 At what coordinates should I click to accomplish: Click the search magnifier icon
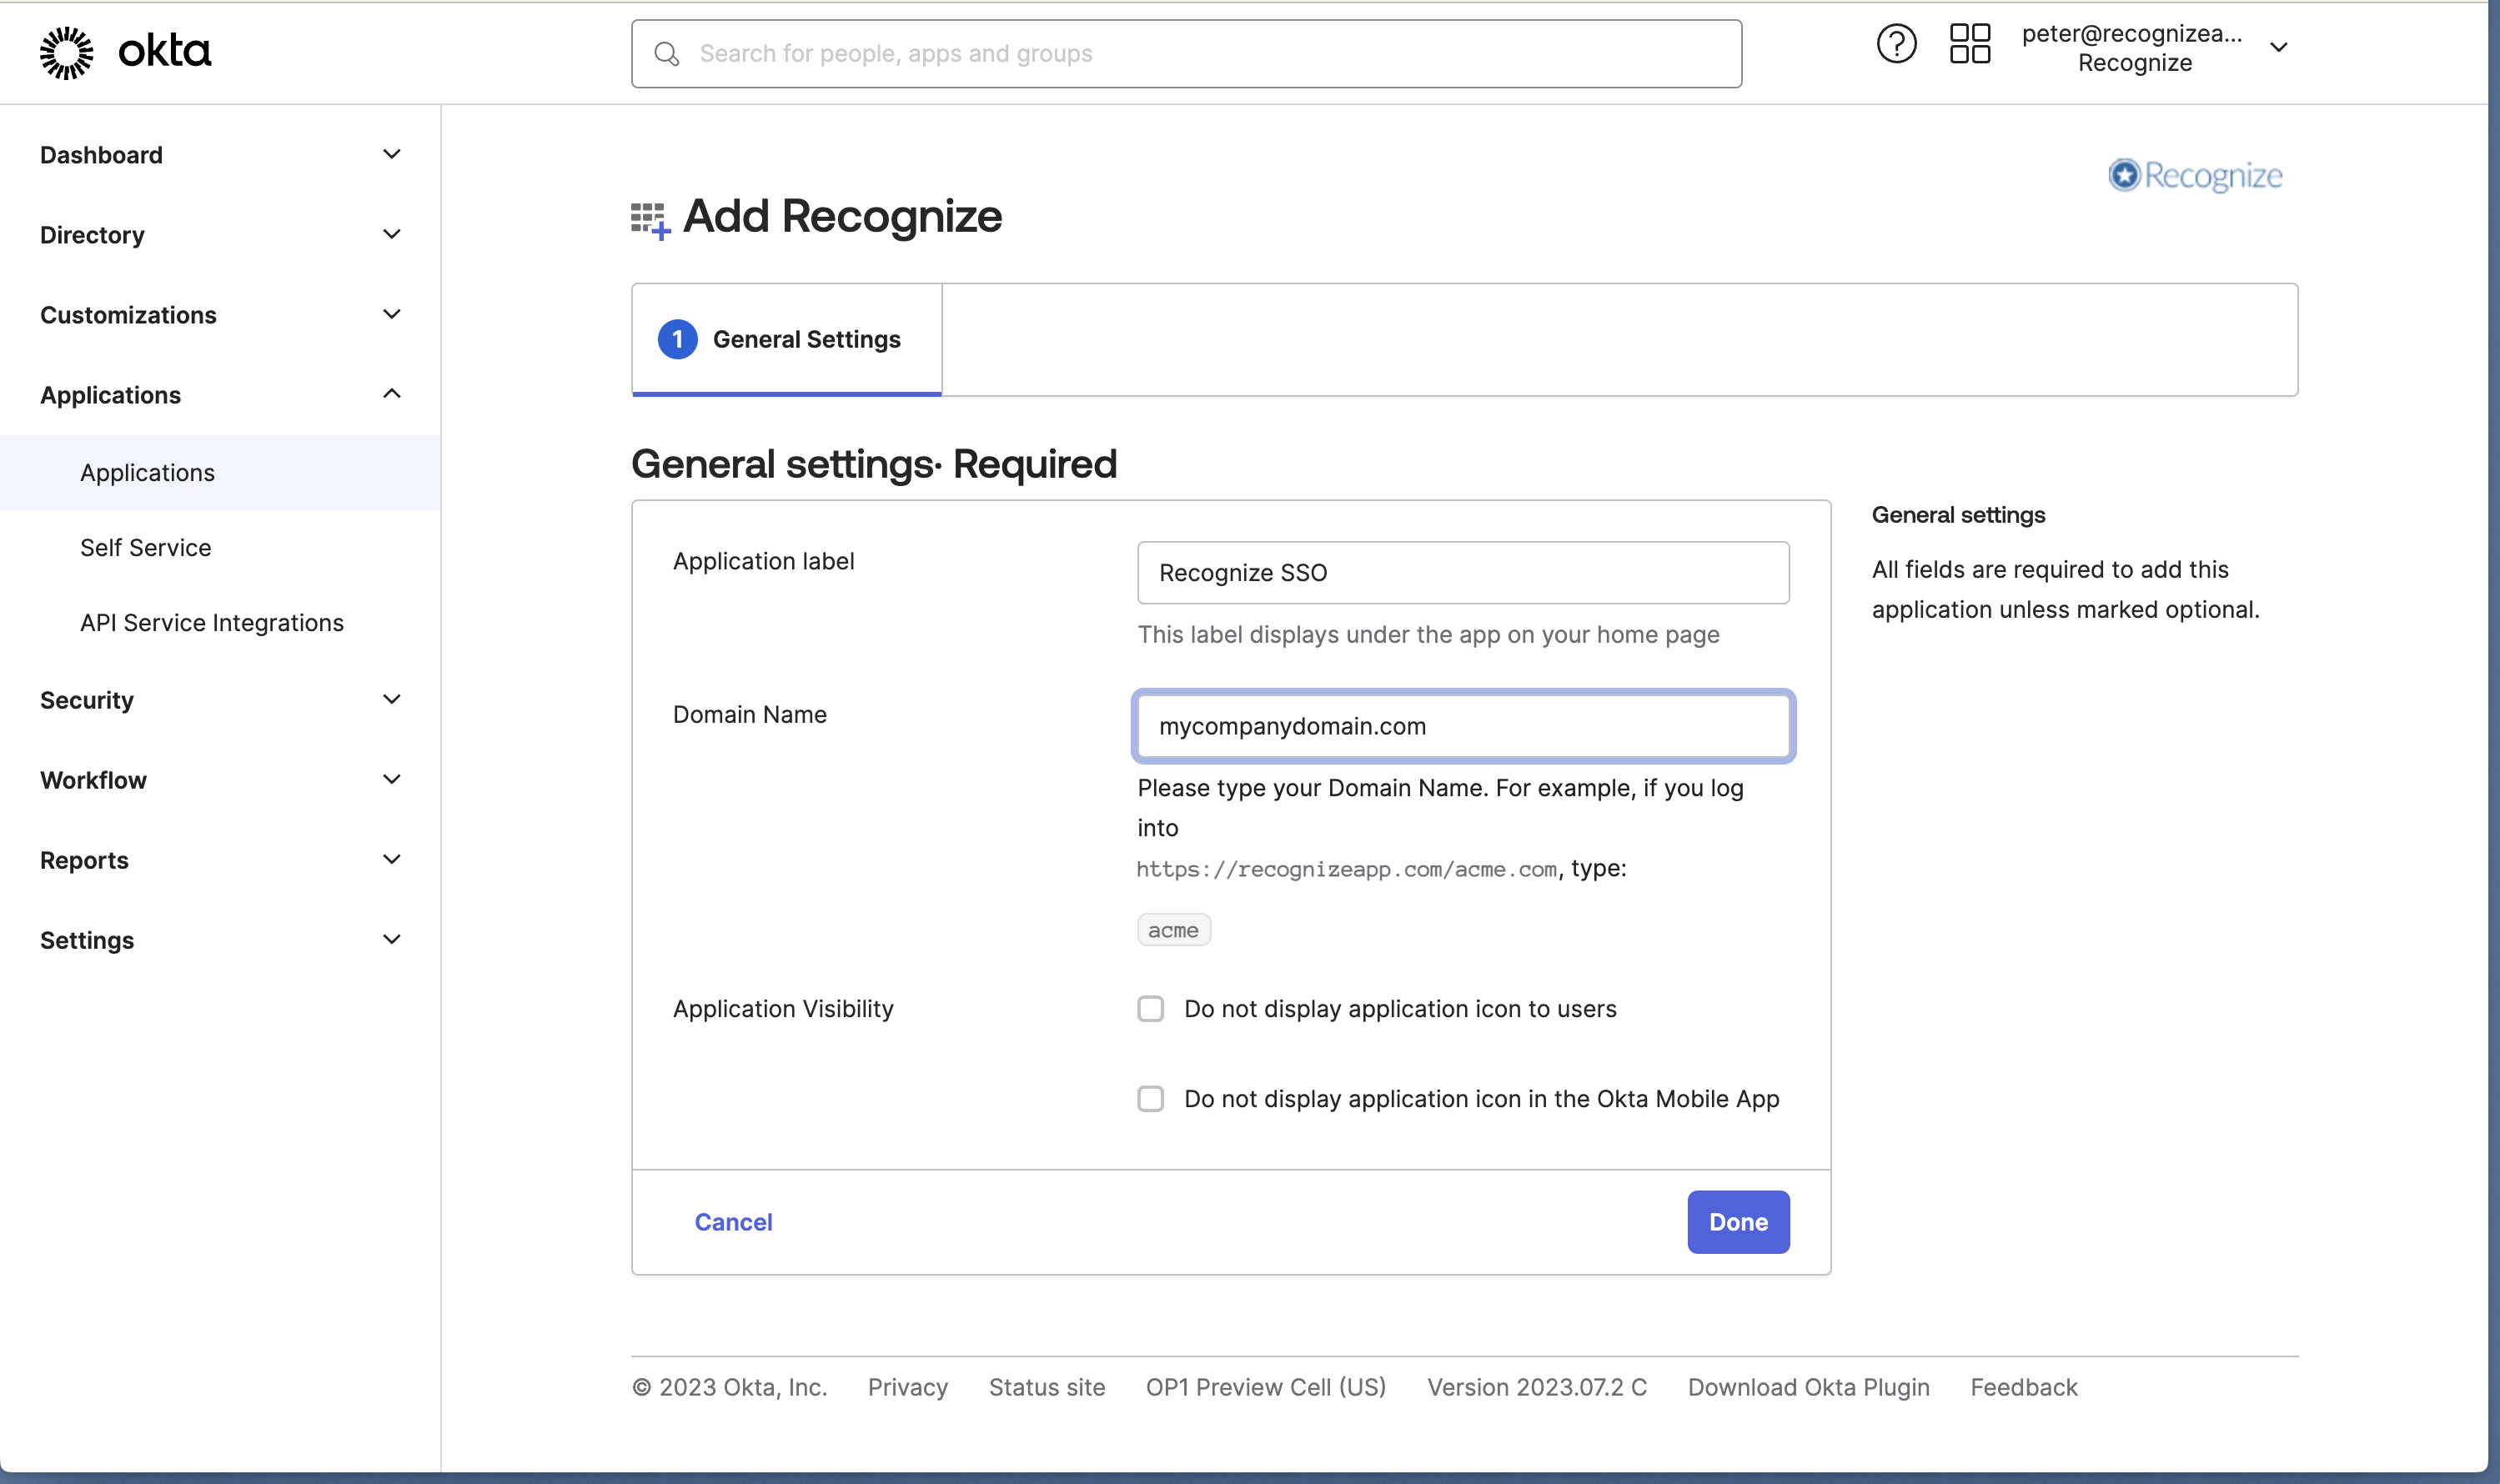coord(667,54)
